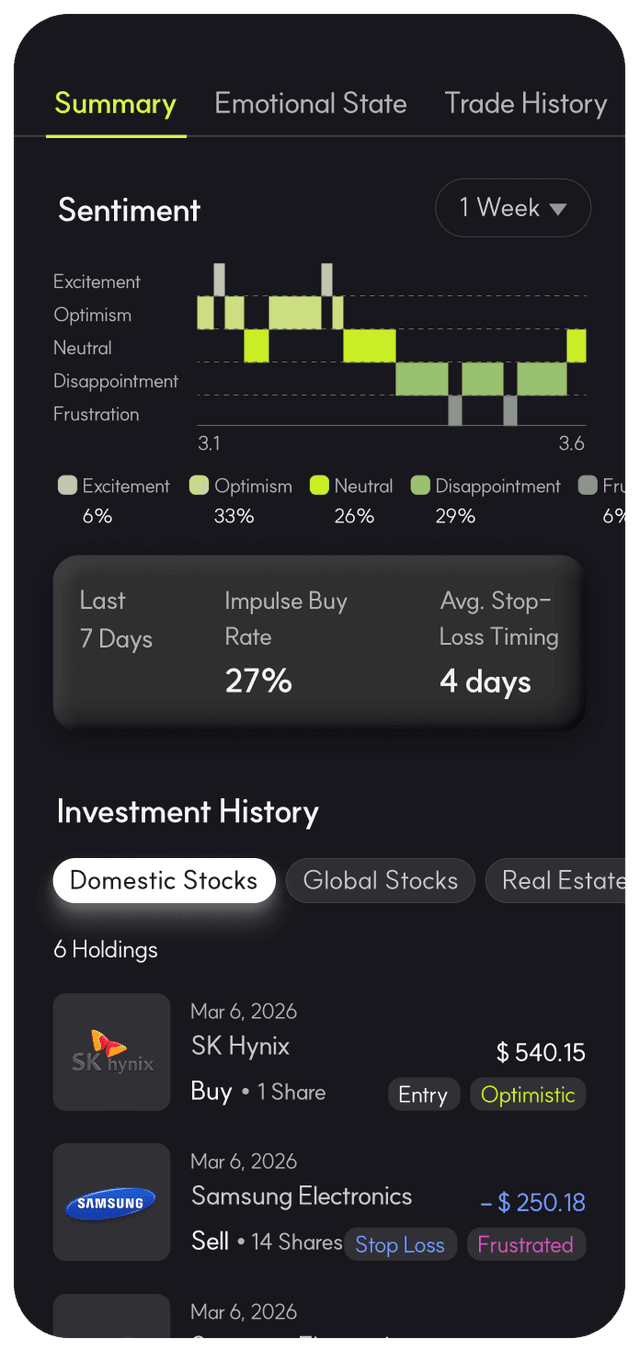Open the SK Hynix logo thumbnail

tap(112, 1052)
